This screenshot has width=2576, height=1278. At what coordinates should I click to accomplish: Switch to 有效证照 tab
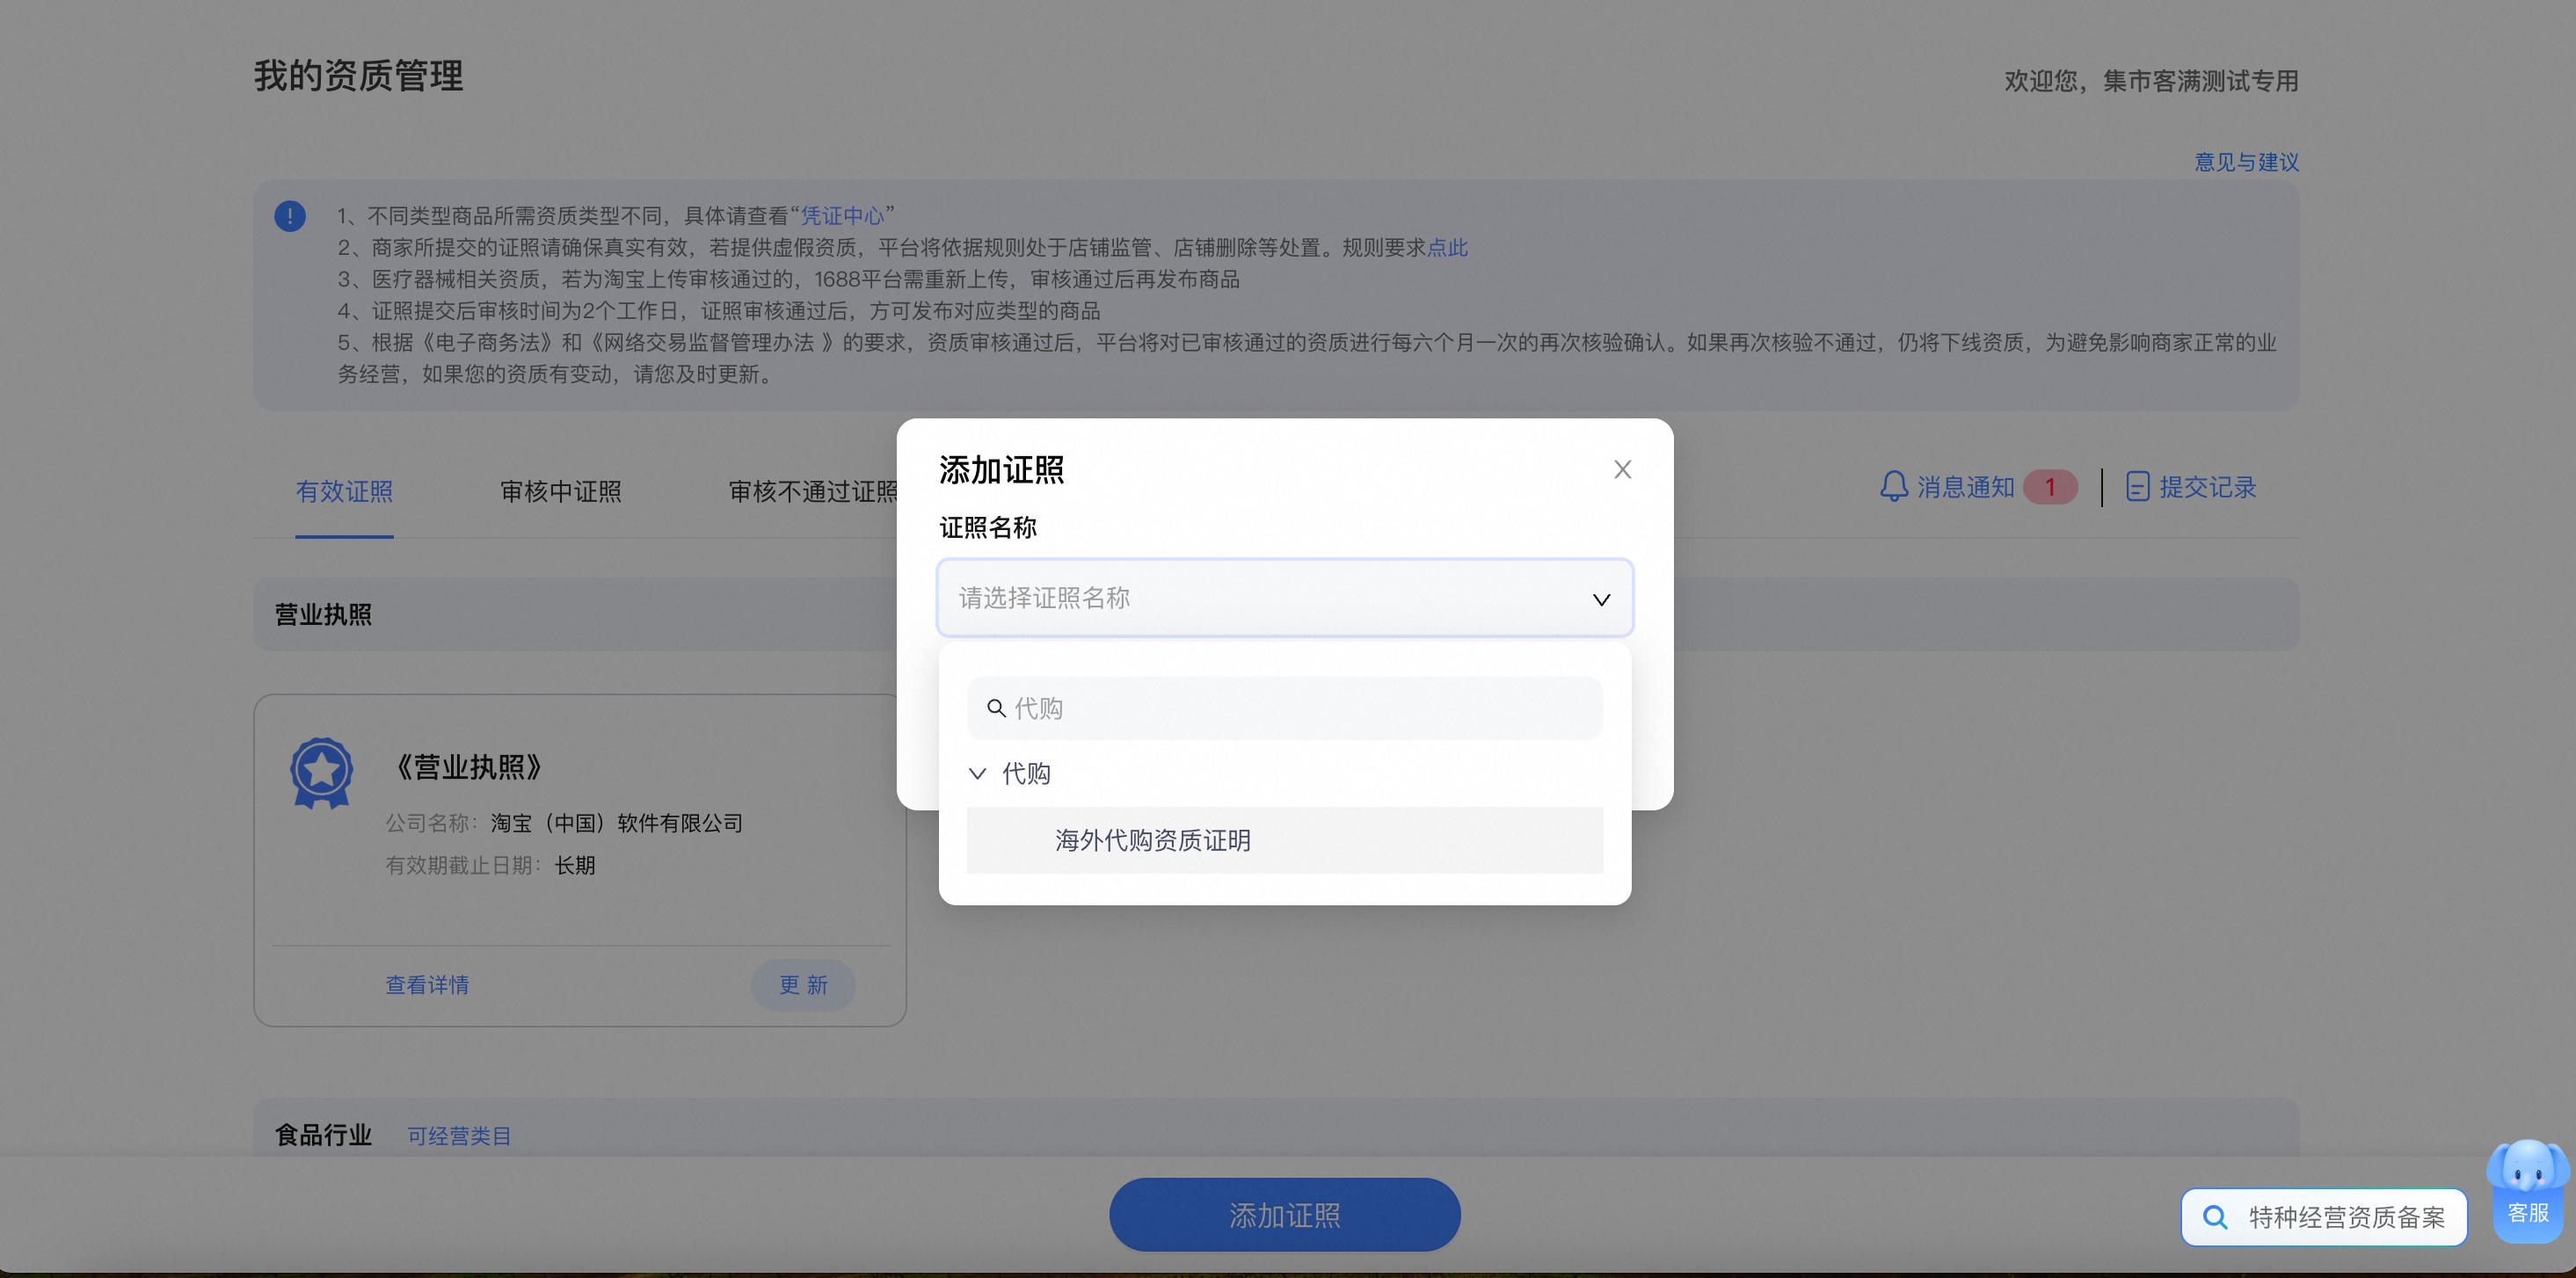(x=344, y=491)
